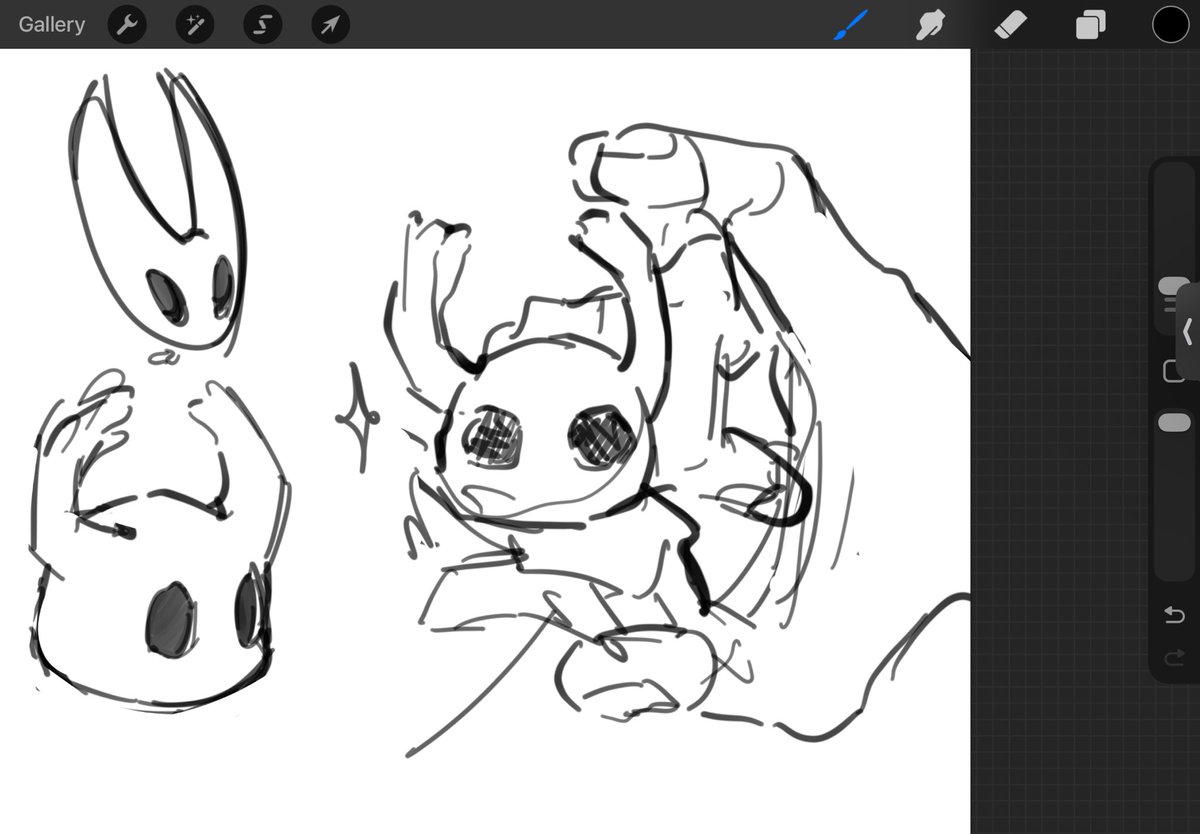Open the Actions wrench menu
This screenshot has height=834, width=1200.
(x=127, y=25)
